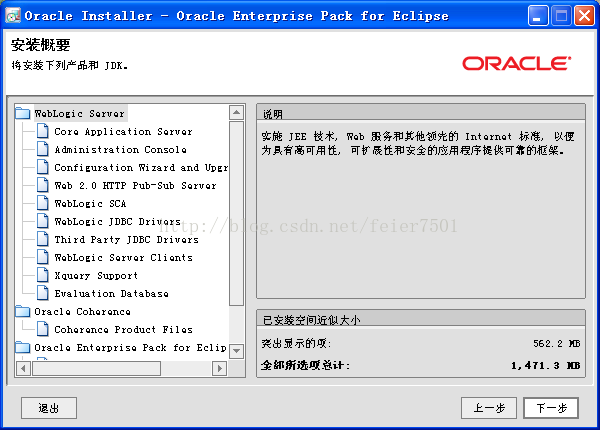Screen dimensions: 600x430
Task: Select Third Party JDBC Drivers entry
Action: tap(127, 239)
